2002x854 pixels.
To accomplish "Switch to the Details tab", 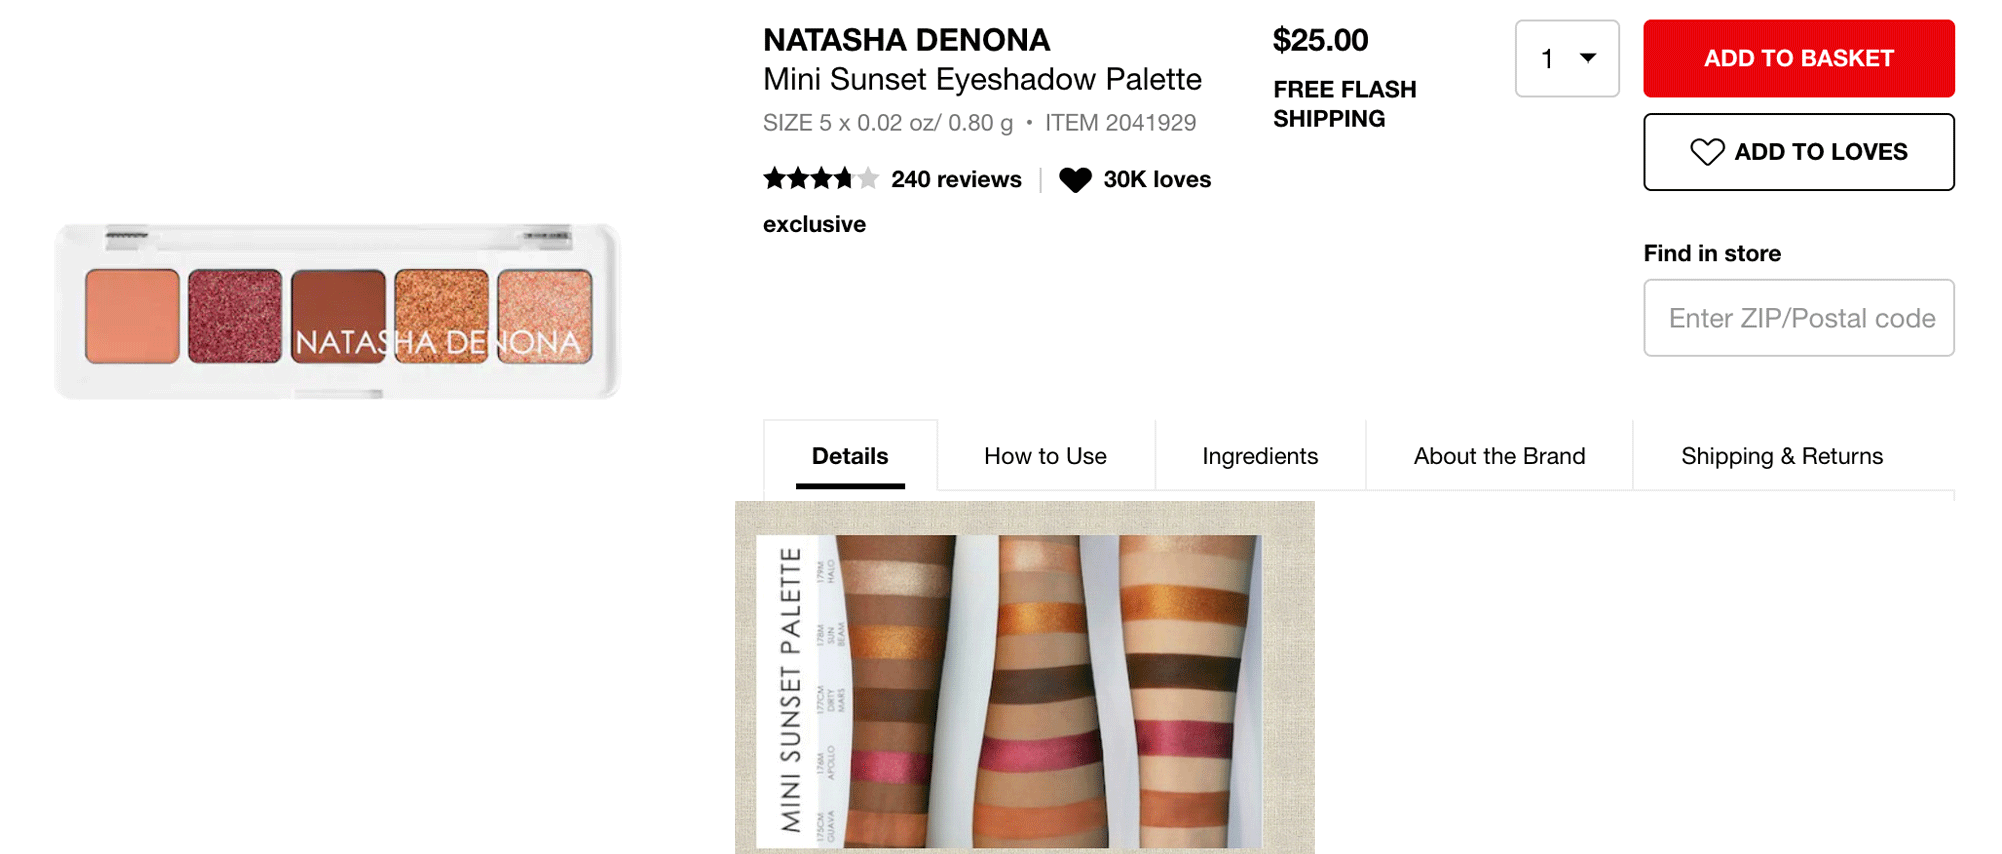I will (850, 456).
